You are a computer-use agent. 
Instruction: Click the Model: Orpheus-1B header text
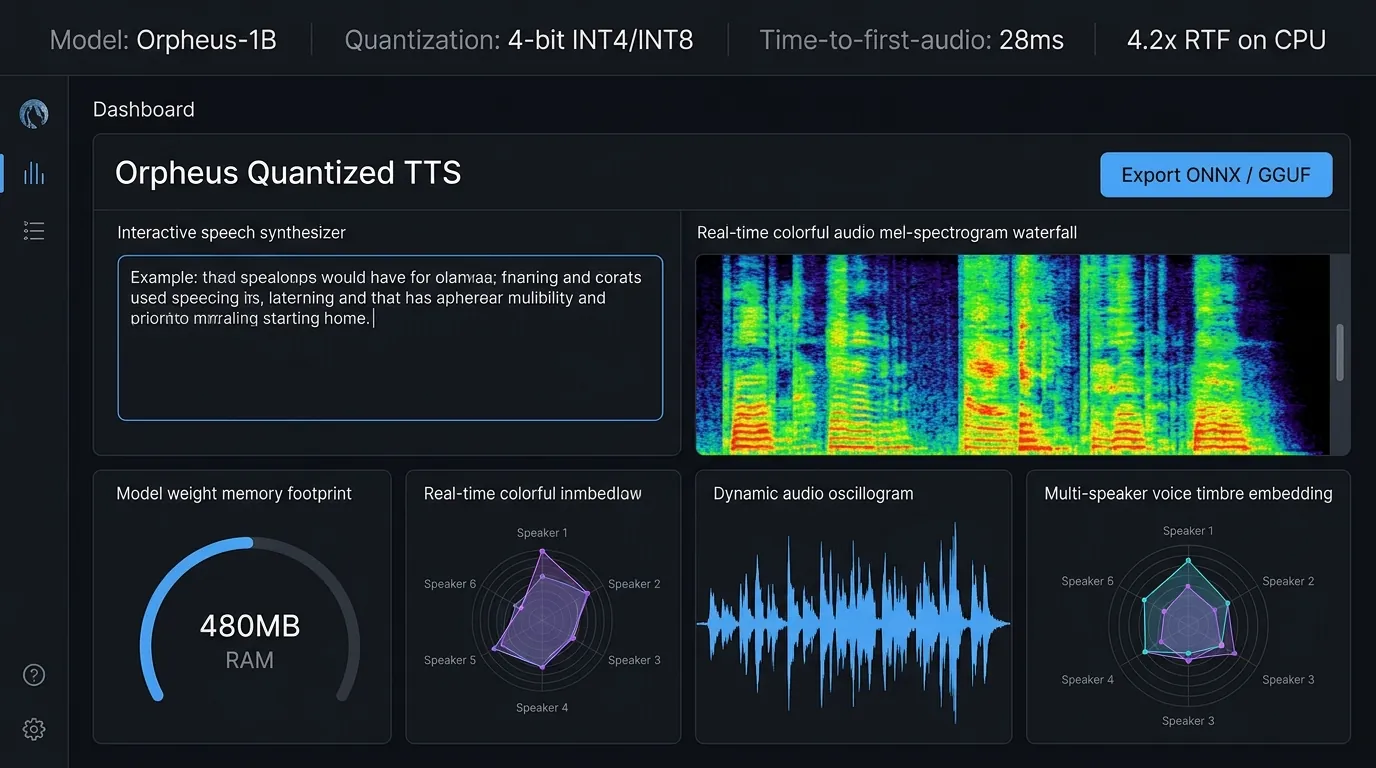click(x=163, y=40)
